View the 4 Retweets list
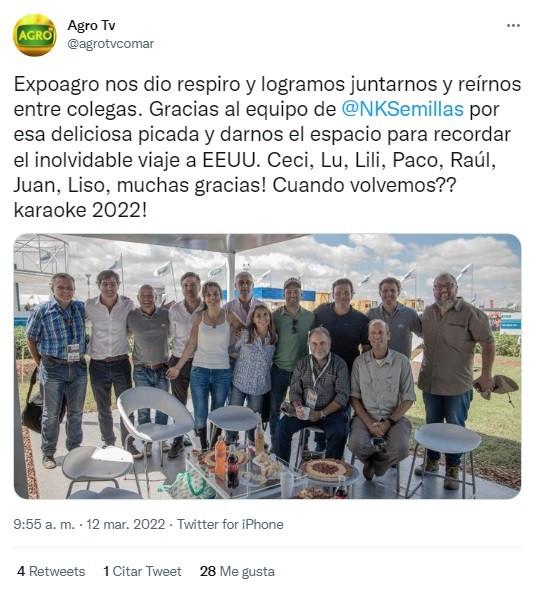Image resolution: width=536 pixels, height=592 pixels. [x=51, y=571]
